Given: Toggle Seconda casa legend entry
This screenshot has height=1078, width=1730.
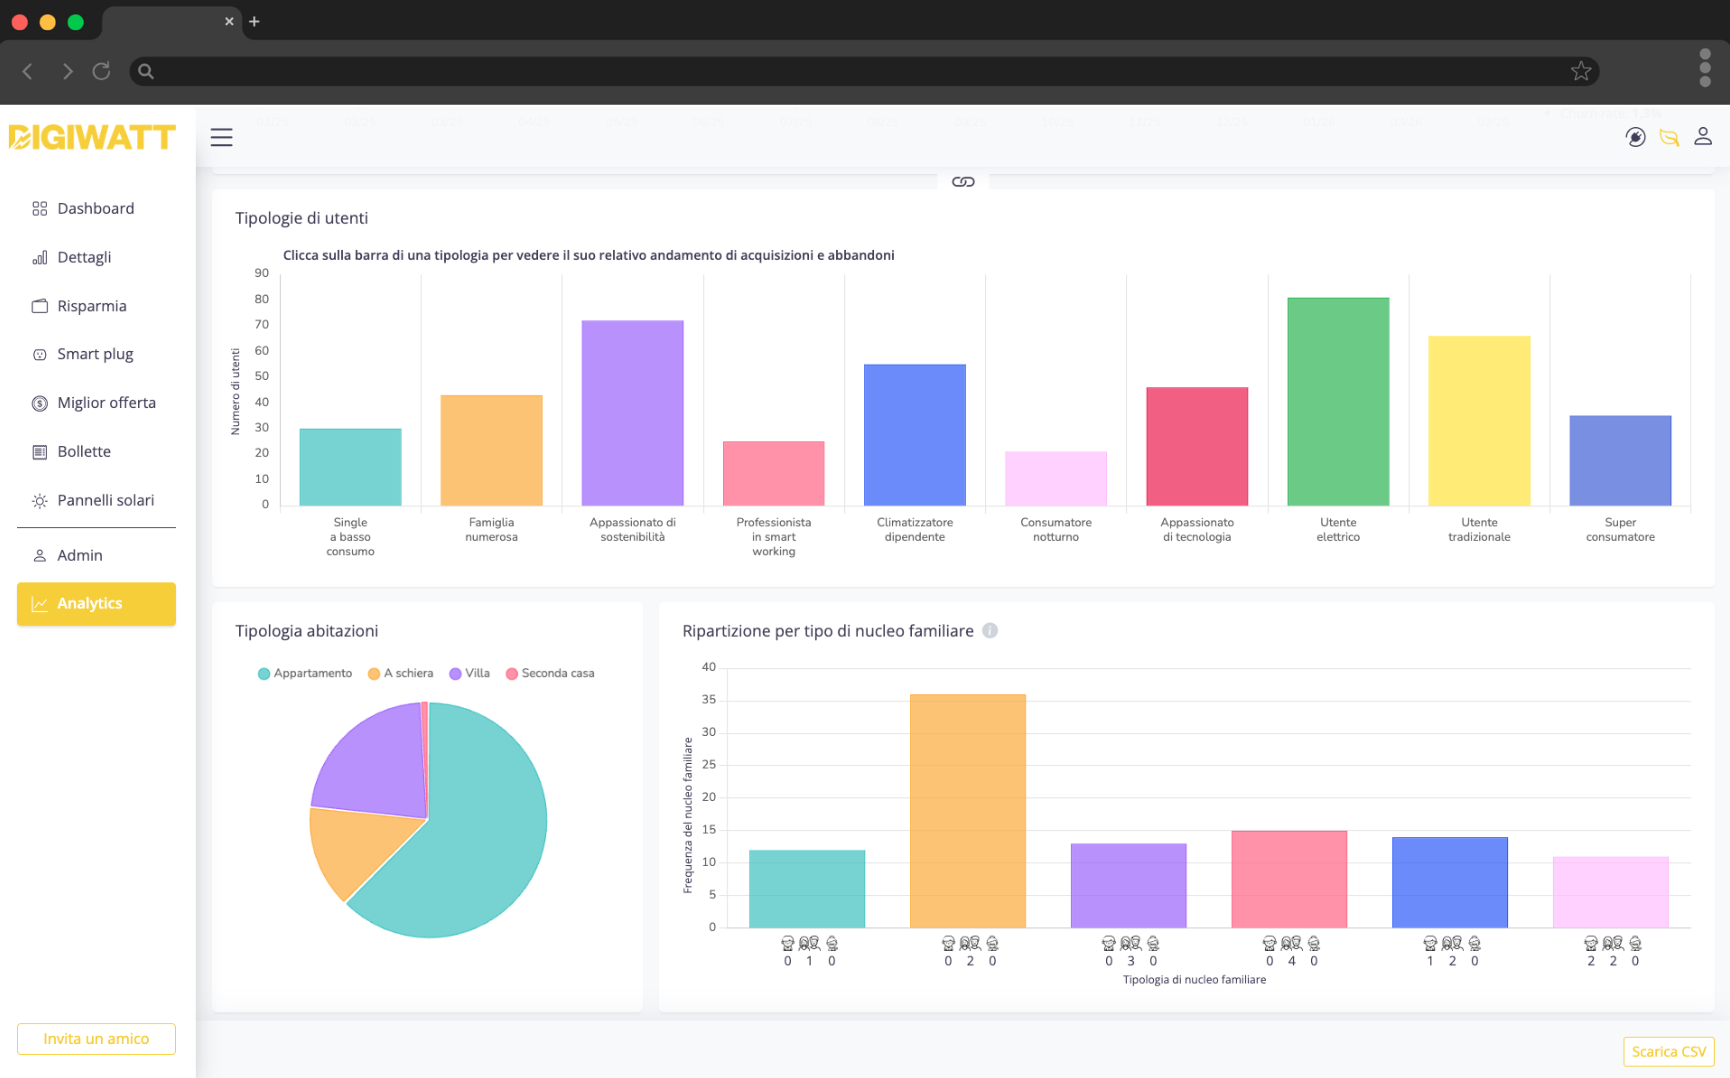Looking at the screenshot, I should tap(550, 674).
